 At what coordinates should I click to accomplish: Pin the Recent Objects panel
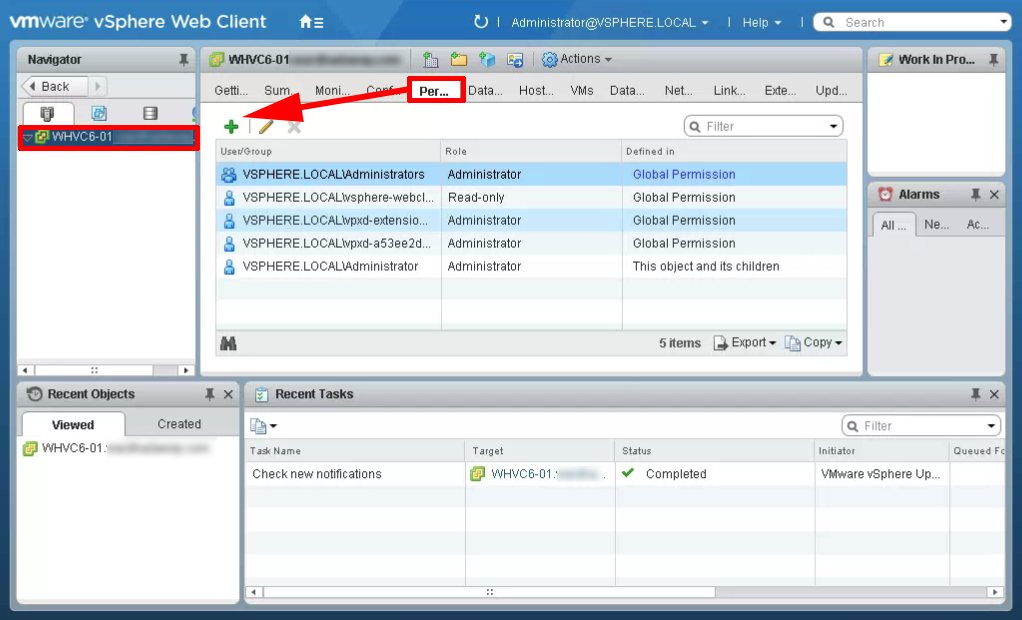tap(210, 394)
